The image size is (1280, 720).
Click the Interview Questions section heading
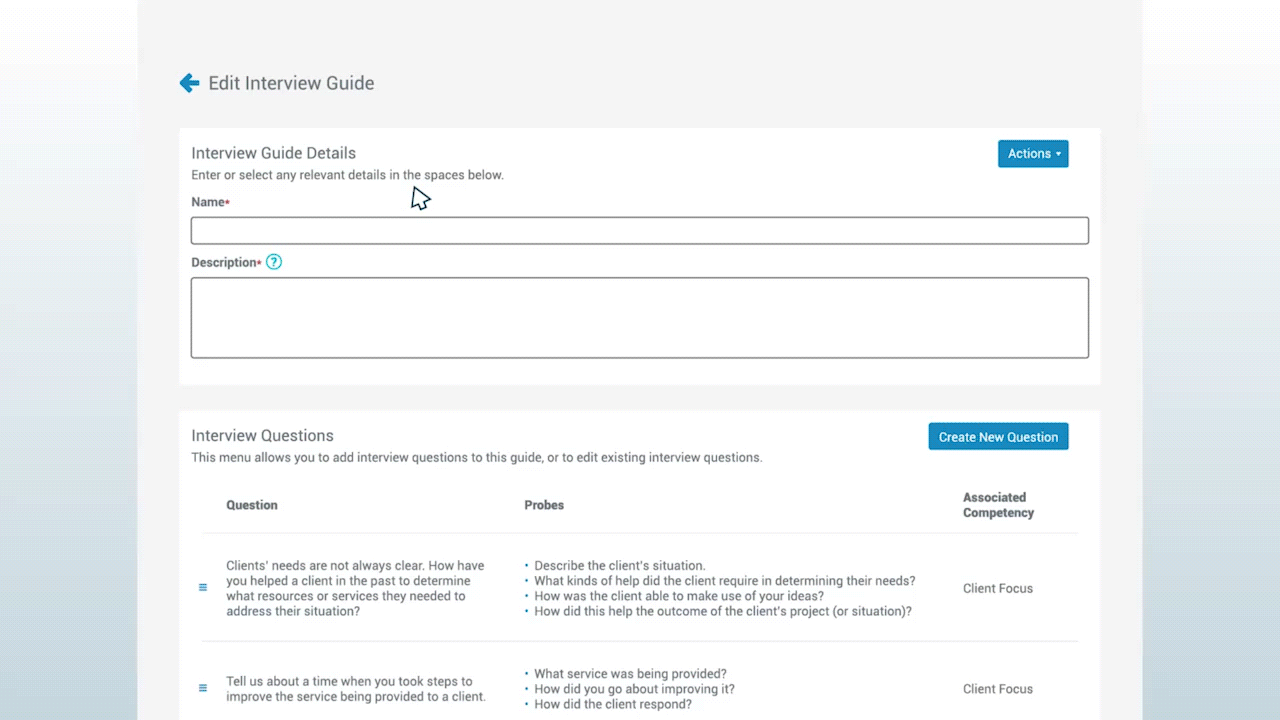coord(262,436)
